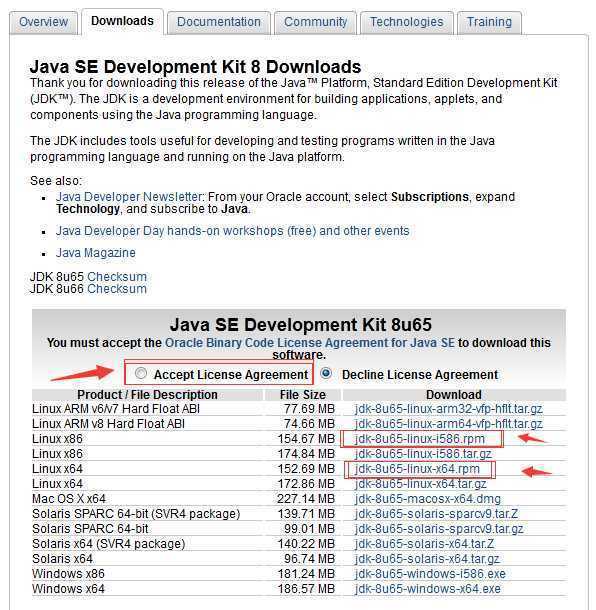The width and height of the screenshot is (596, 610).
Task: Select the Linux ARM v6/v7 Hard Float ABI row text
Action: [116, 409]
